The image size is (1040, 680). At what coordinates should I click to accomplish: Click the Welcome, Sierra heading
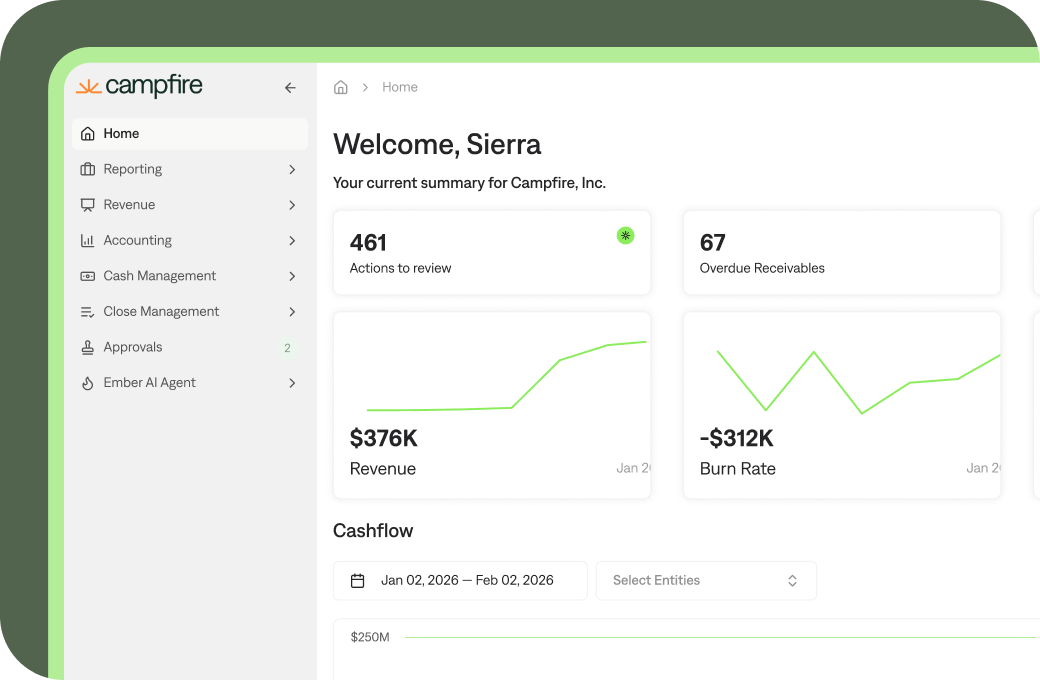point(437,145)
